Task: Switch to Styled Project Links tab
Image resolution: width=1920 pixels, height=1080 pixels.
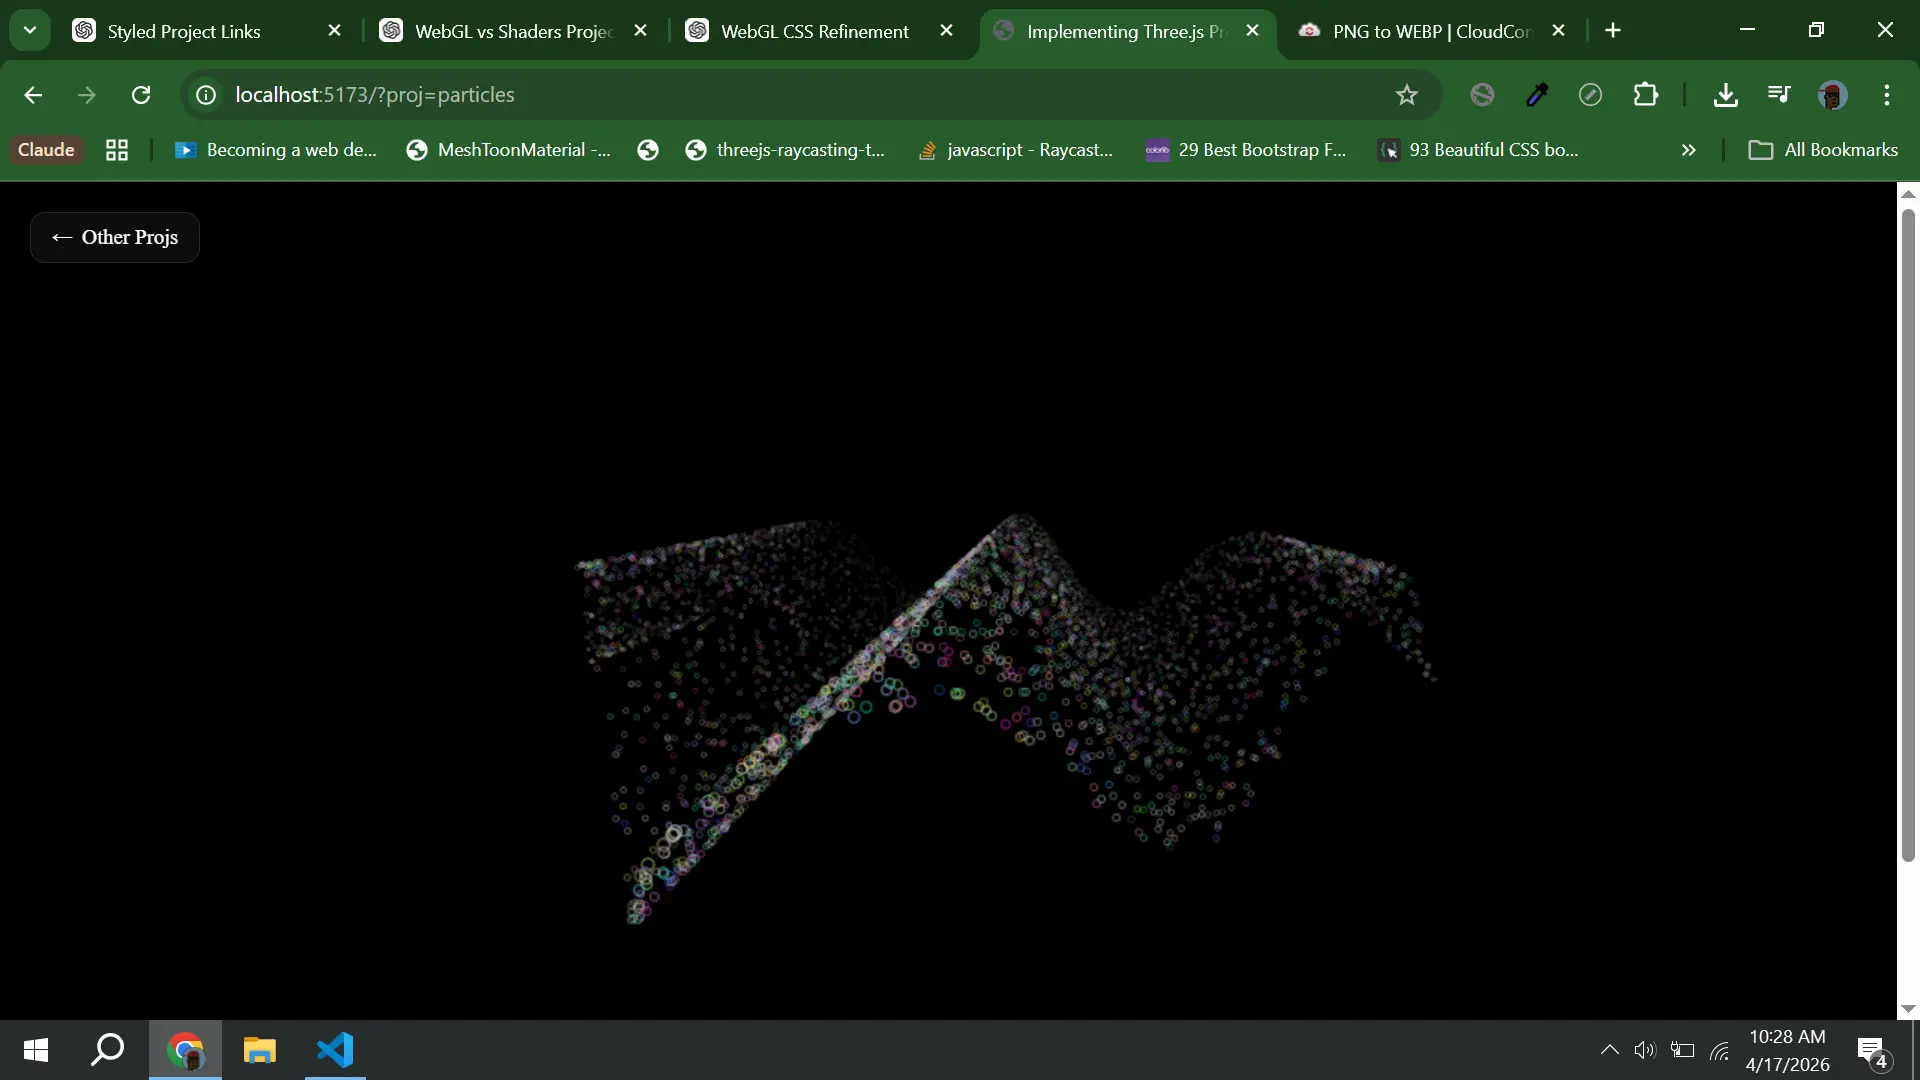Action: pos(184,31)
